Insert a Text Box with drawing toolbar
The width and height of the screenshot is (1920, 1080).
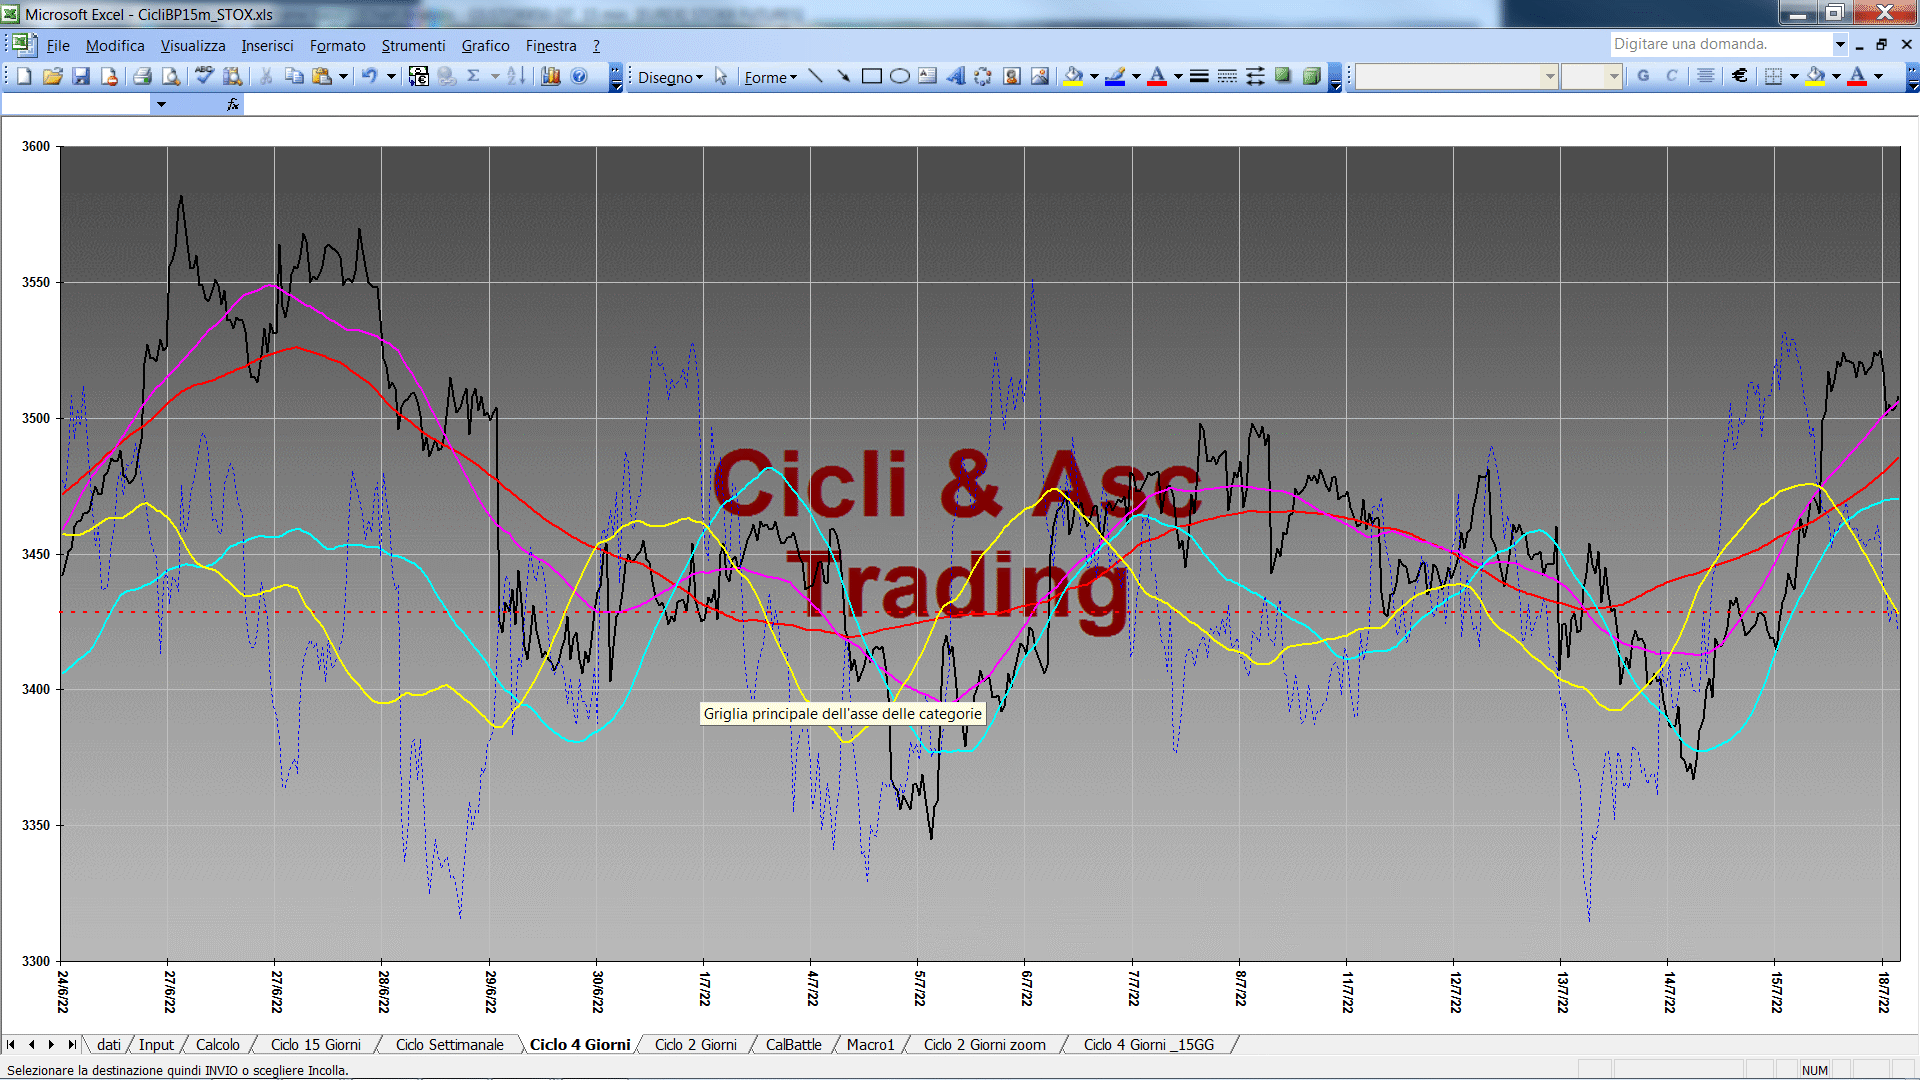tap(928, 76)
